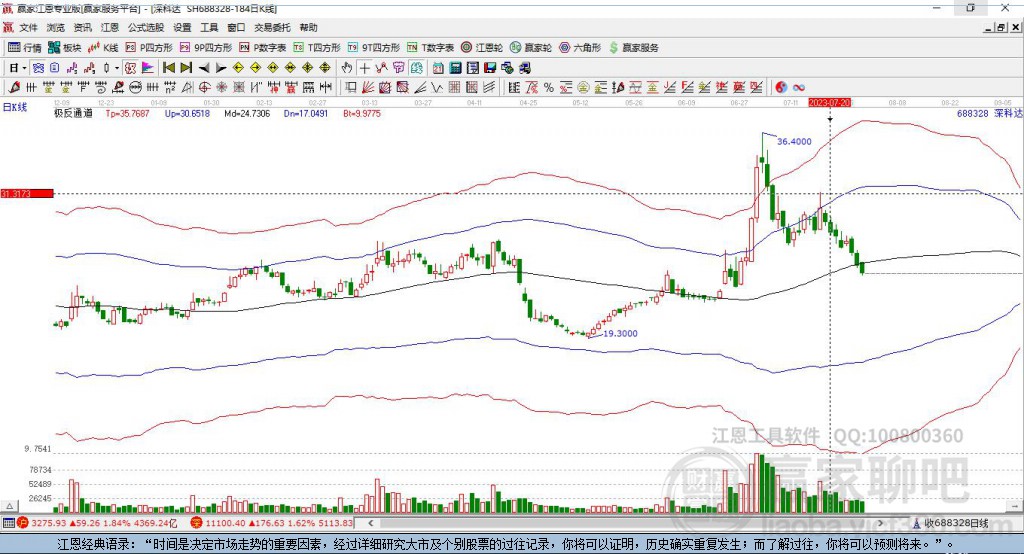Open the 资讯 menu

point(82,27)
